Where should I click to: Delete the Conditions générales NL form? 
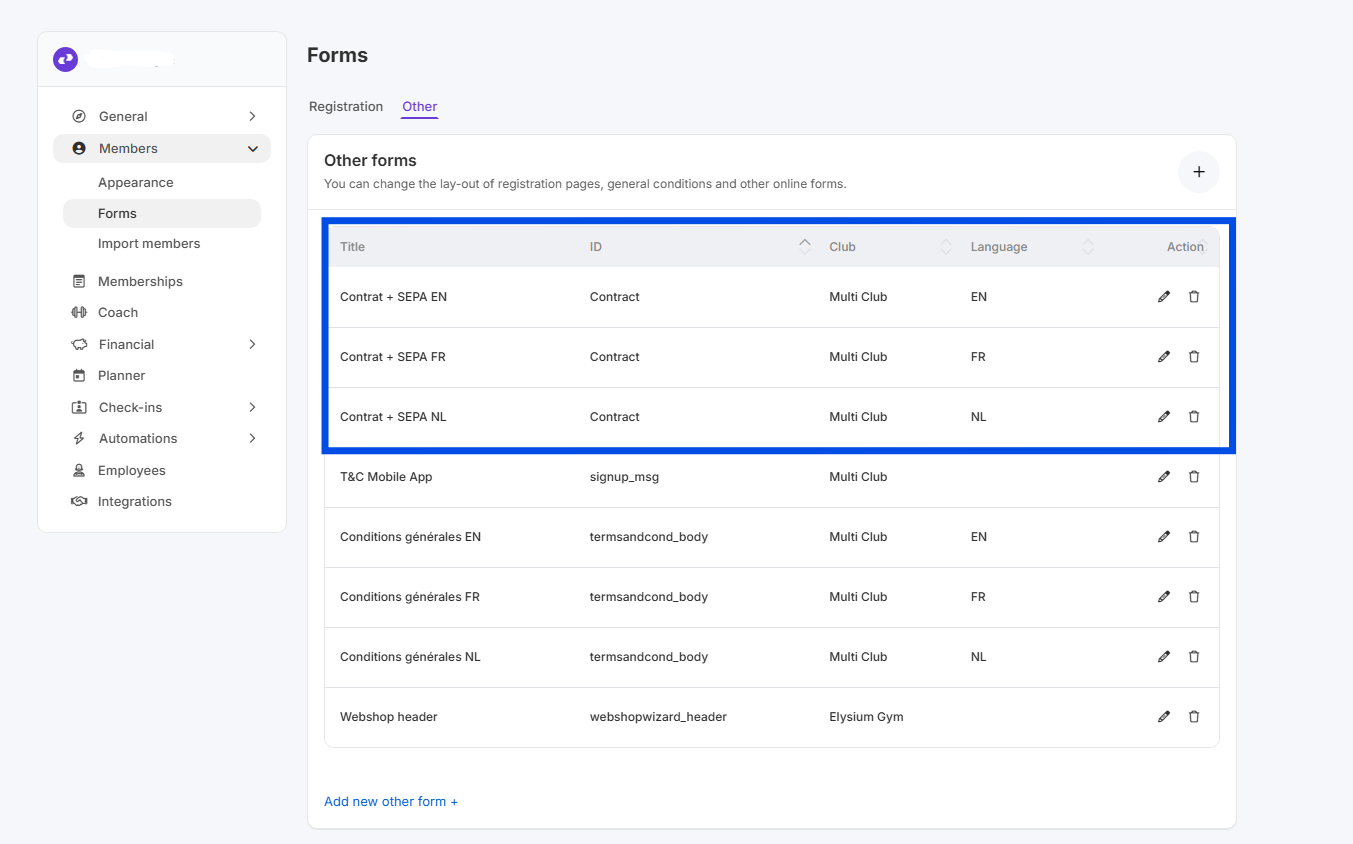point(1194,657)
